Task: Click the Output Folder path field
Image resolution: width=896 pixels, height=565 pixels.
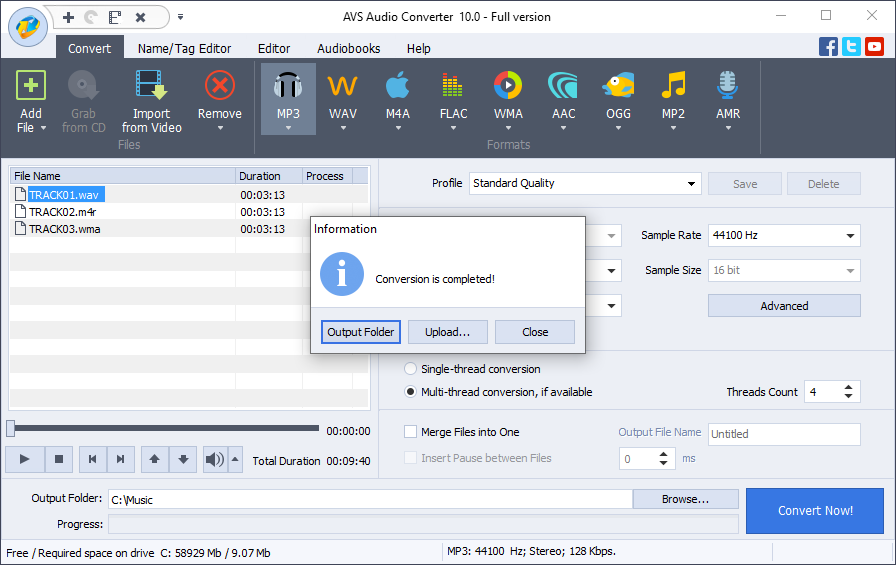Action: (x=370, y=499)
